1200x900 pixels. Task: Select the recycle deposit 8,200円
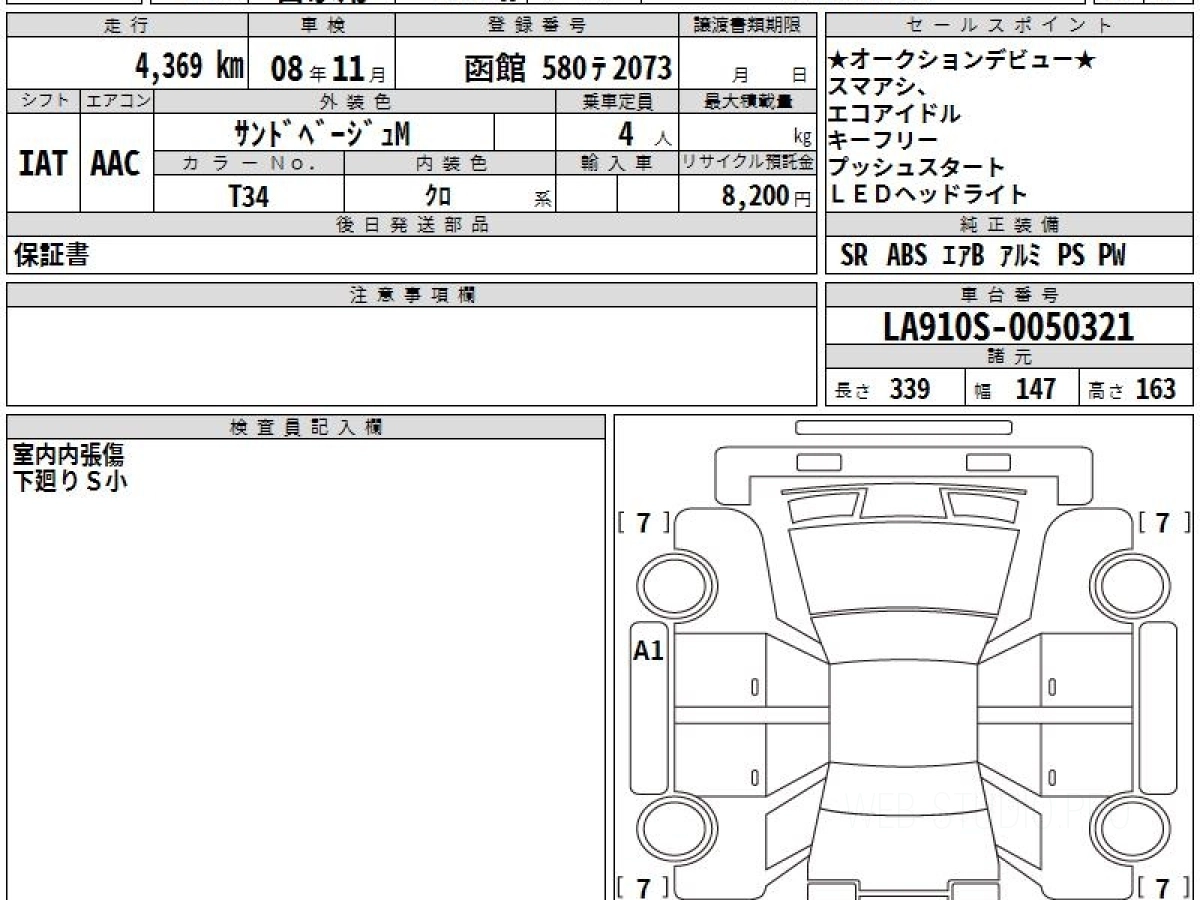pos(767,197)
